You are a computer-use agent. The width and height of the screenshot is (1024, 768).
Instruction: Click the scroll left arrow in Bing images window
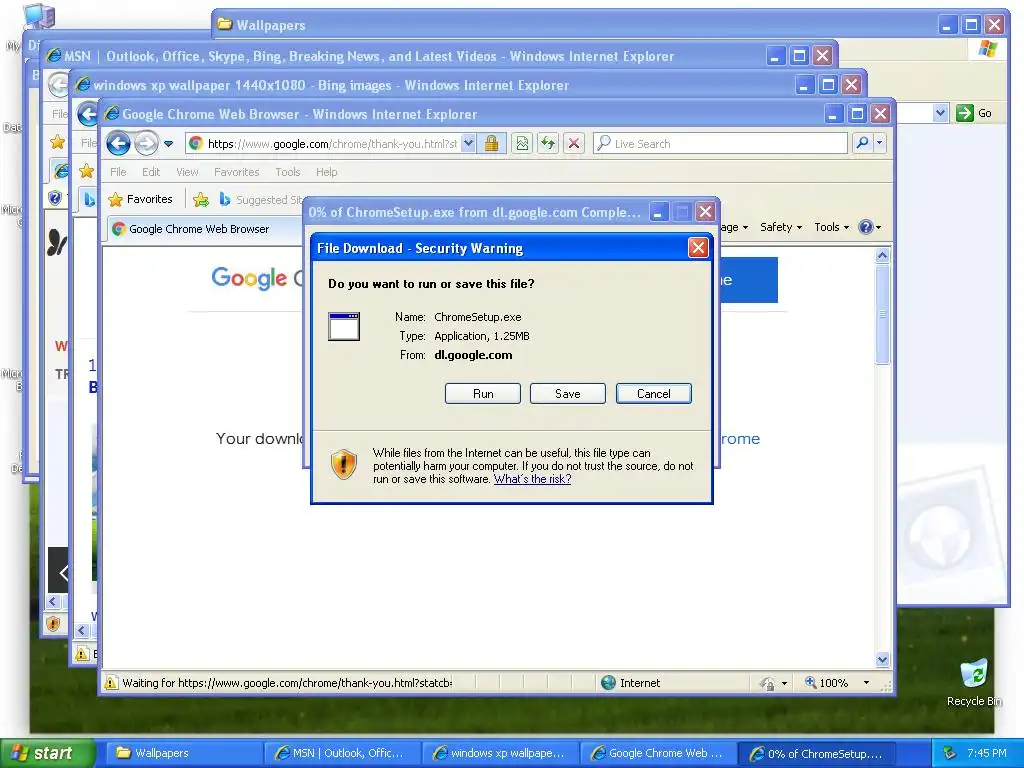click(82, 630)
